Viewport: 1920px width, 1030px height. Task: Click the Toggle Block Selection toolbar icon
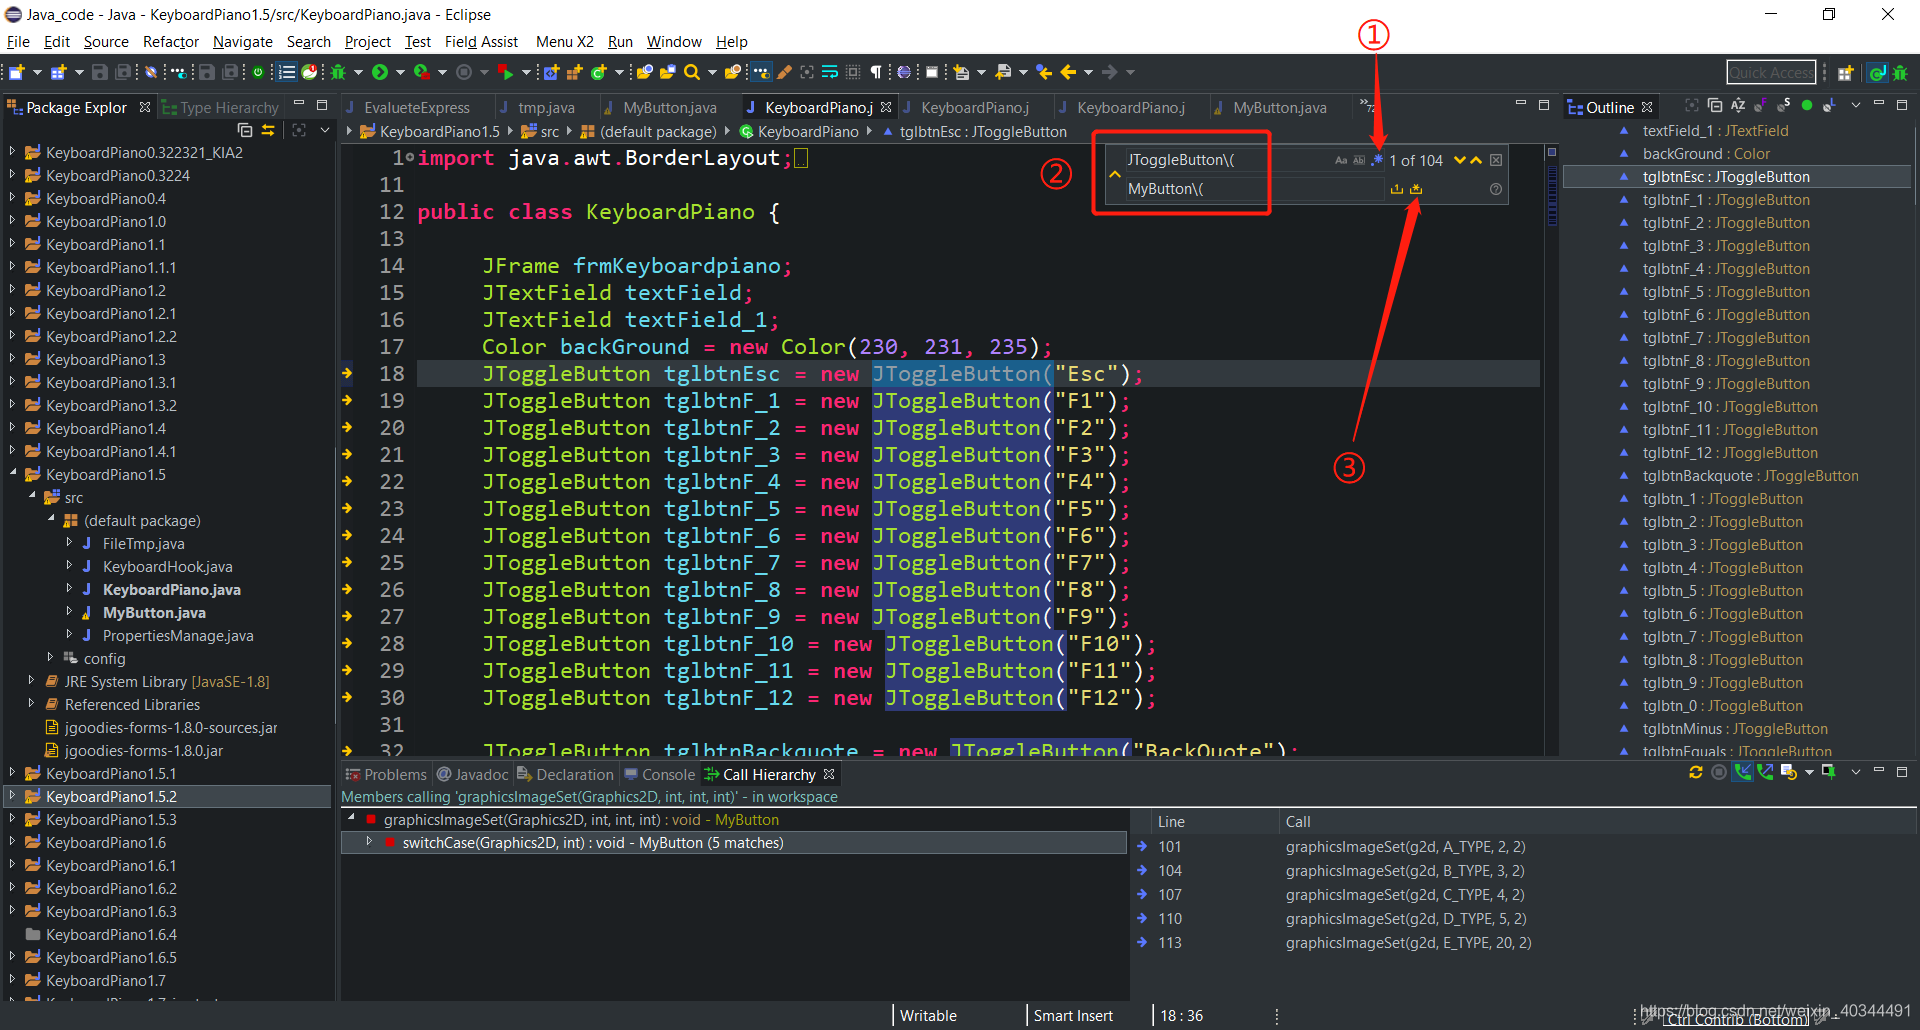852,72
